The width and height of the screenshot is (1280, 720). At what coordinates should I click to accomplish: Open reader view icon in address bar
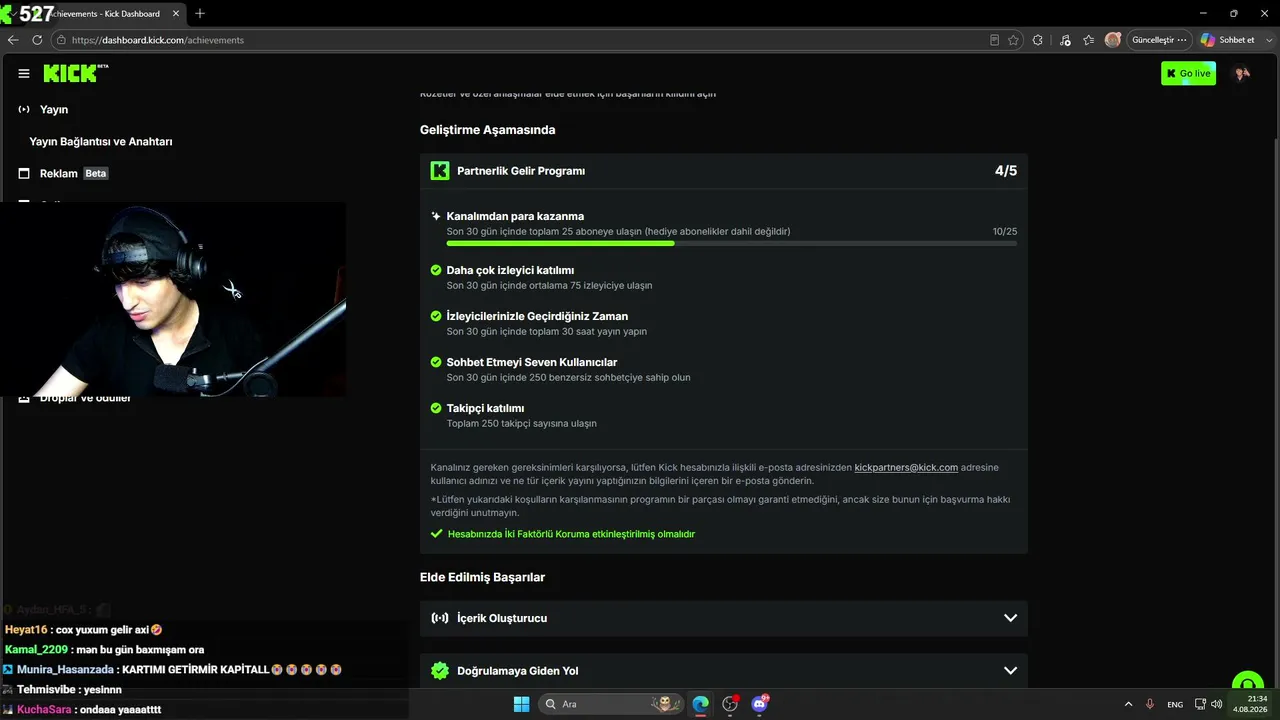[x=994, y=40]
